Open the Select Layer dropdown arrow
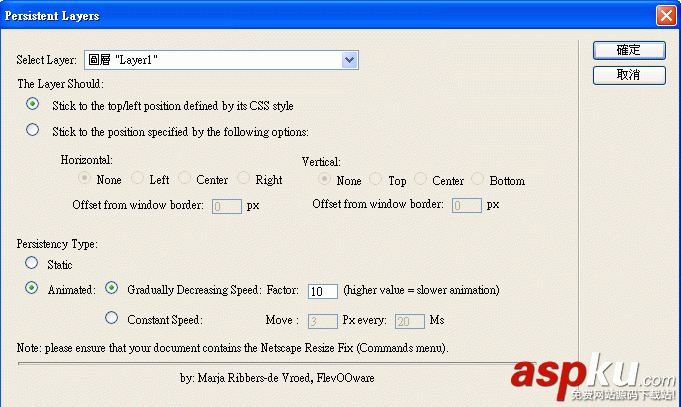 349,60
